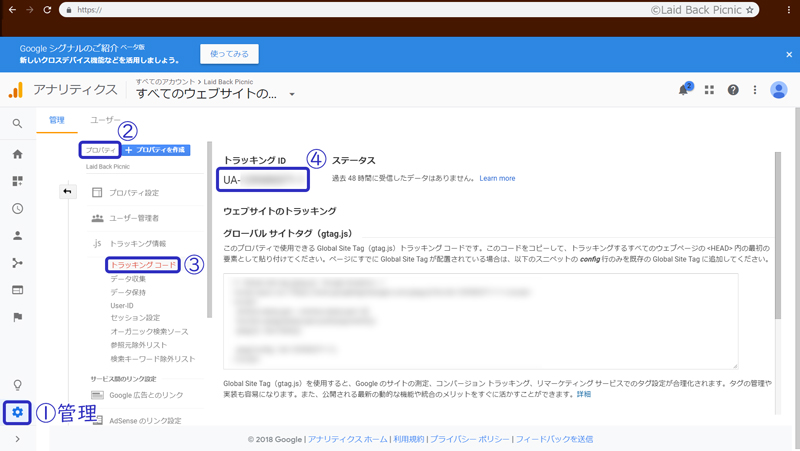Open the user account avatar
Screen dimensions: 800x451
779,90
